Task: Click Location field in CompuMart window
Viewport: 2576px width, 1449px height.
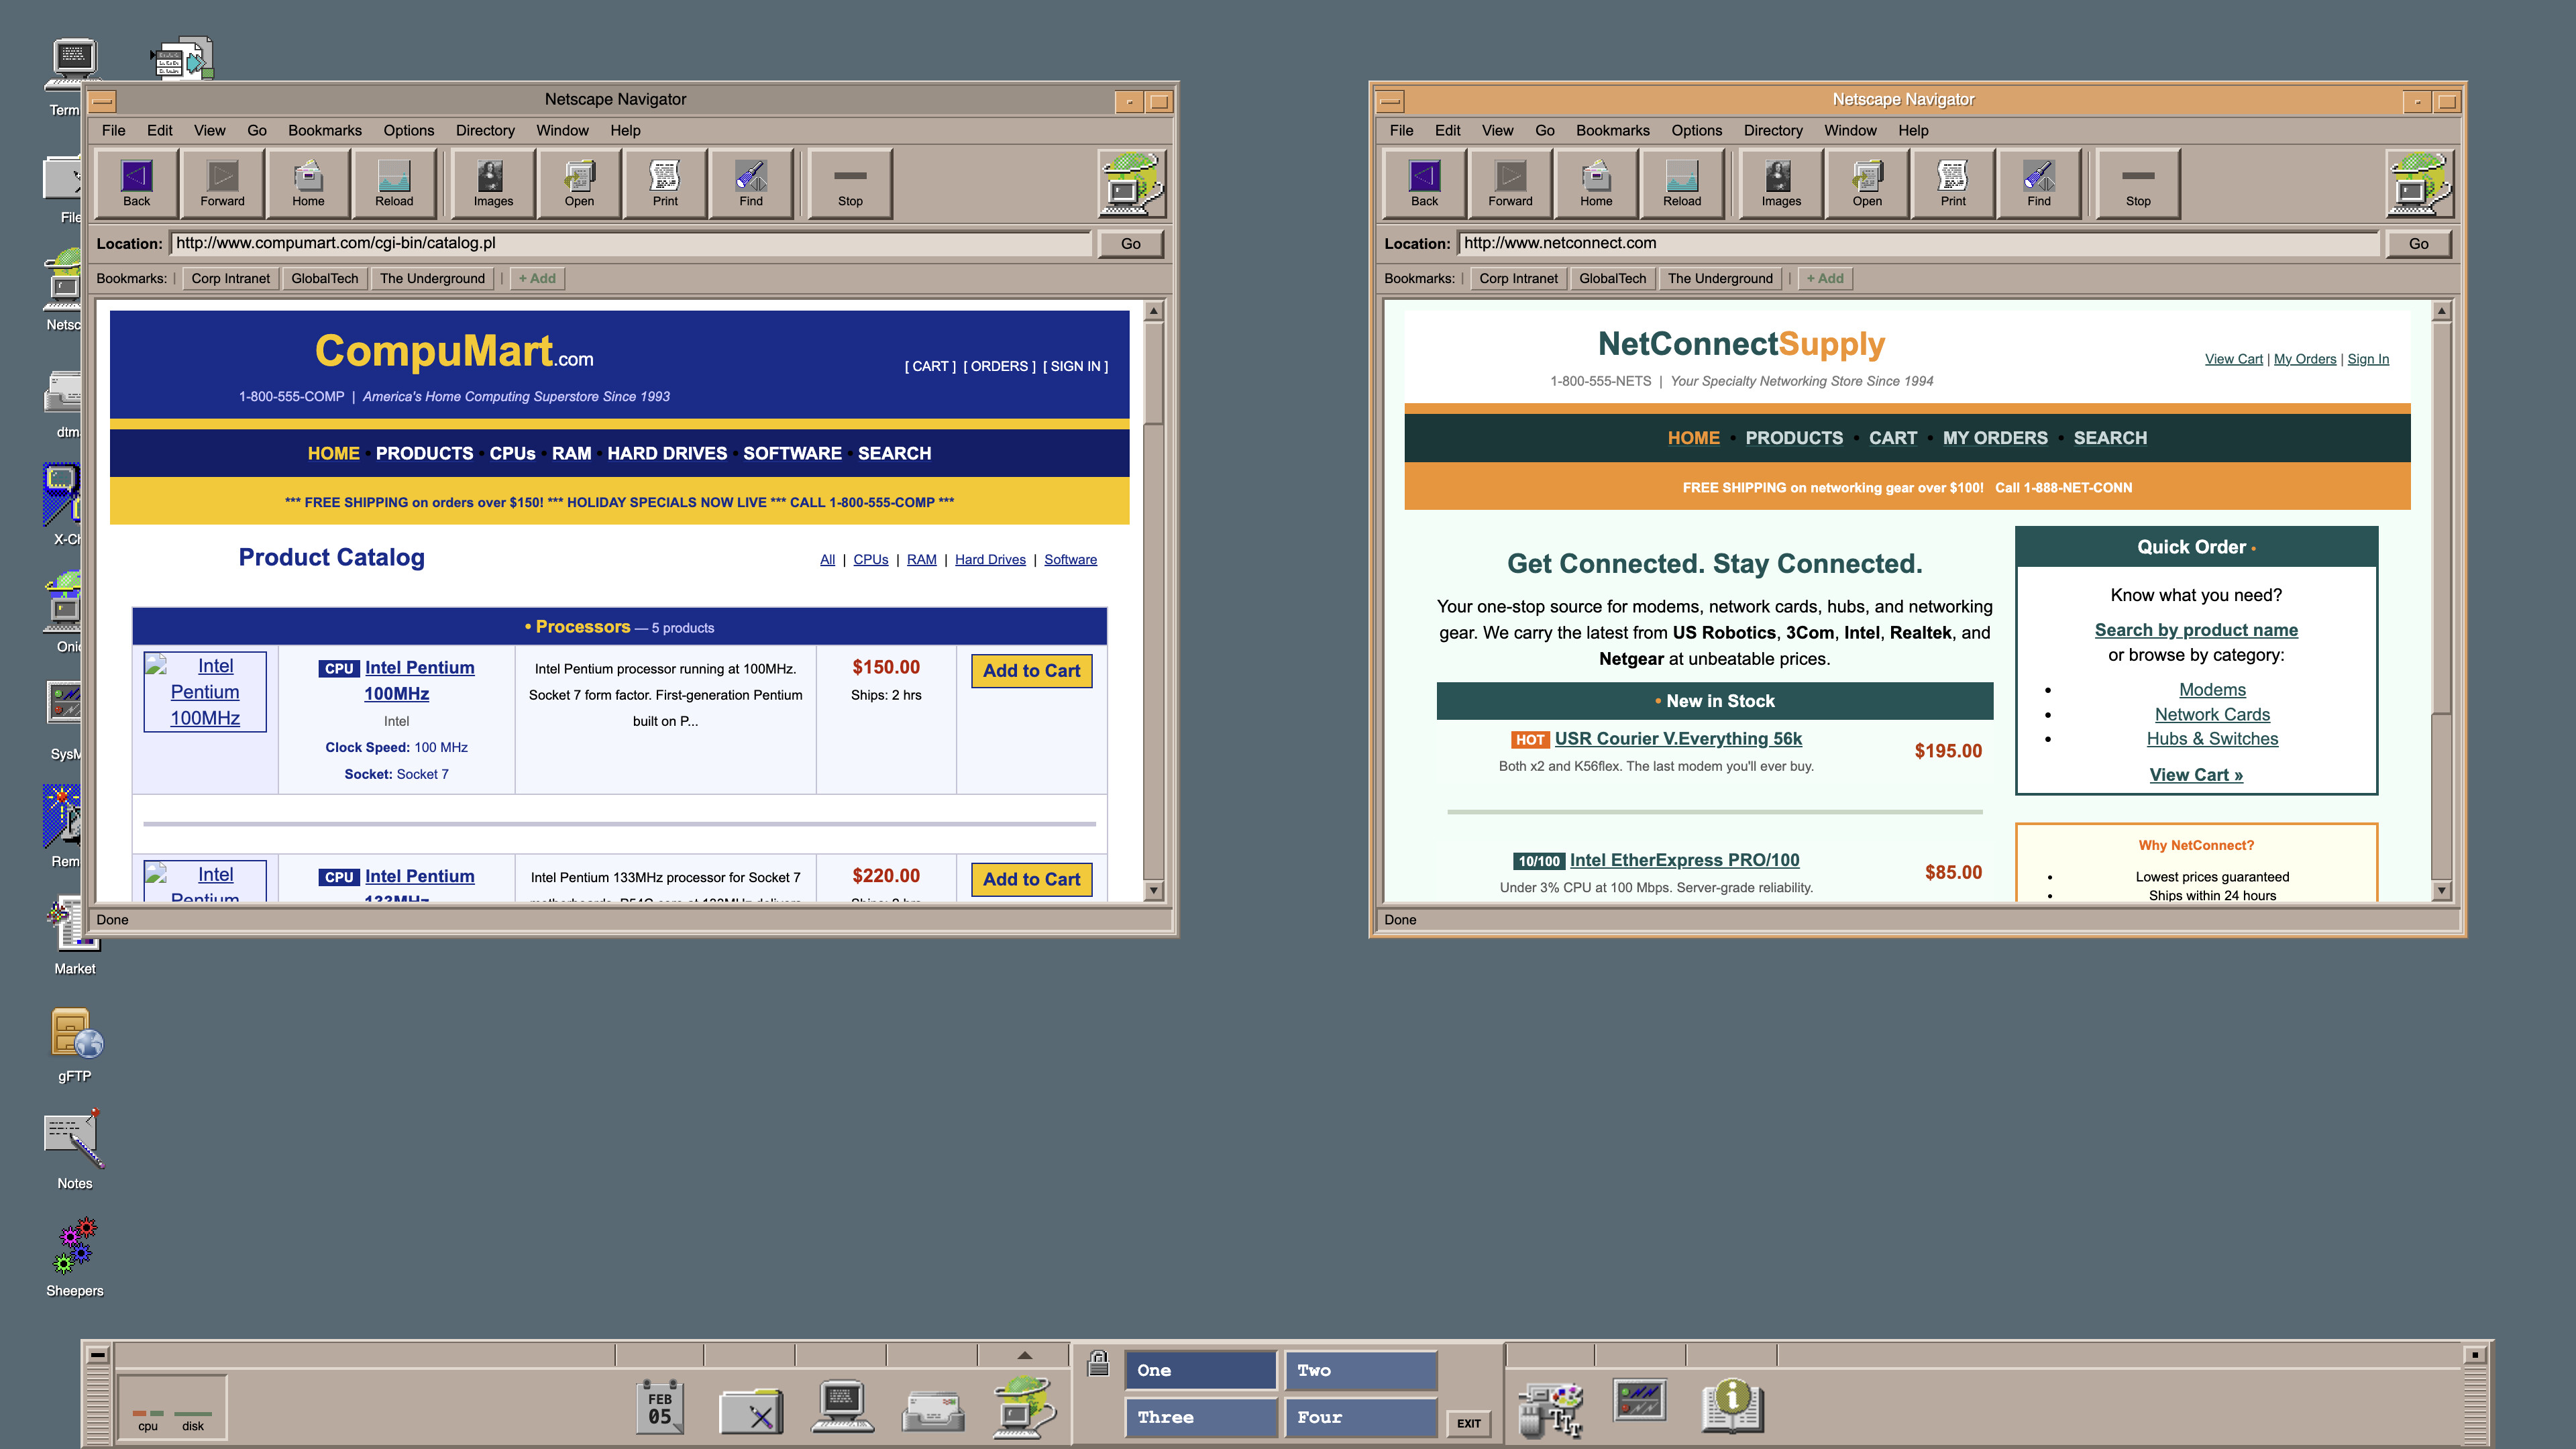Action: (630, 243)
